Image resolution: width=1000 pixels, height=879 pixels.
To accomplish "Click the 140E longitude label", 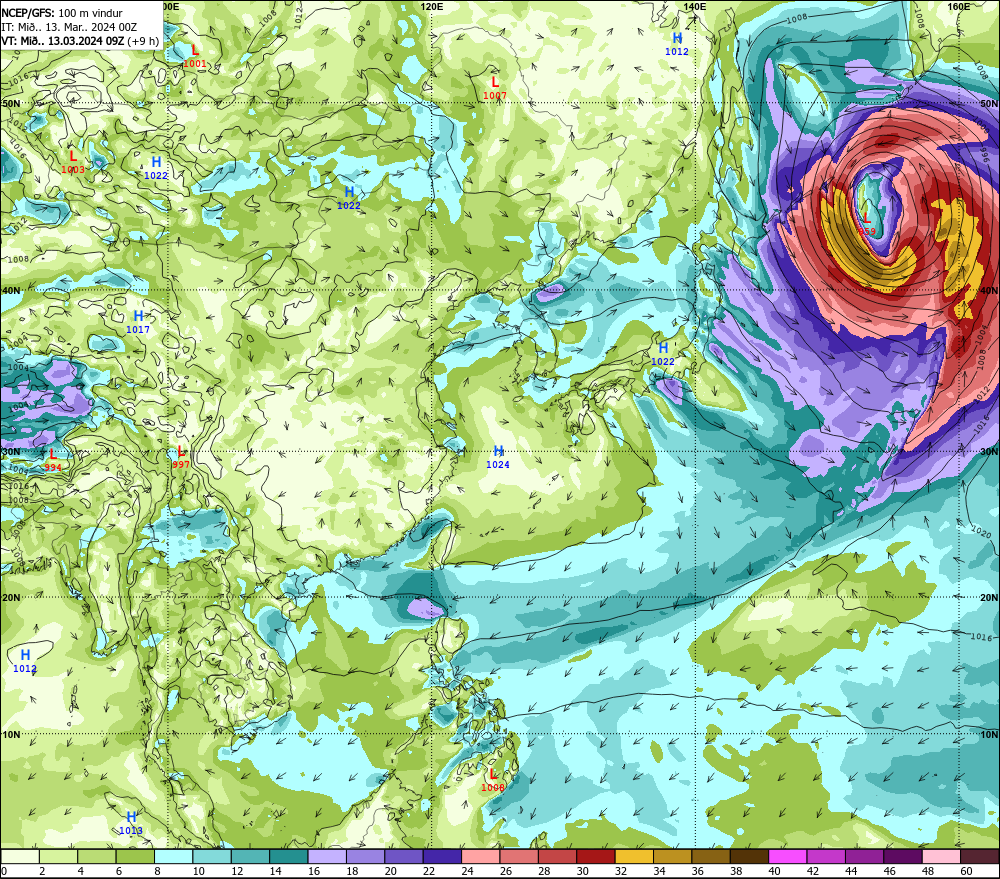I will click(695, 6).
